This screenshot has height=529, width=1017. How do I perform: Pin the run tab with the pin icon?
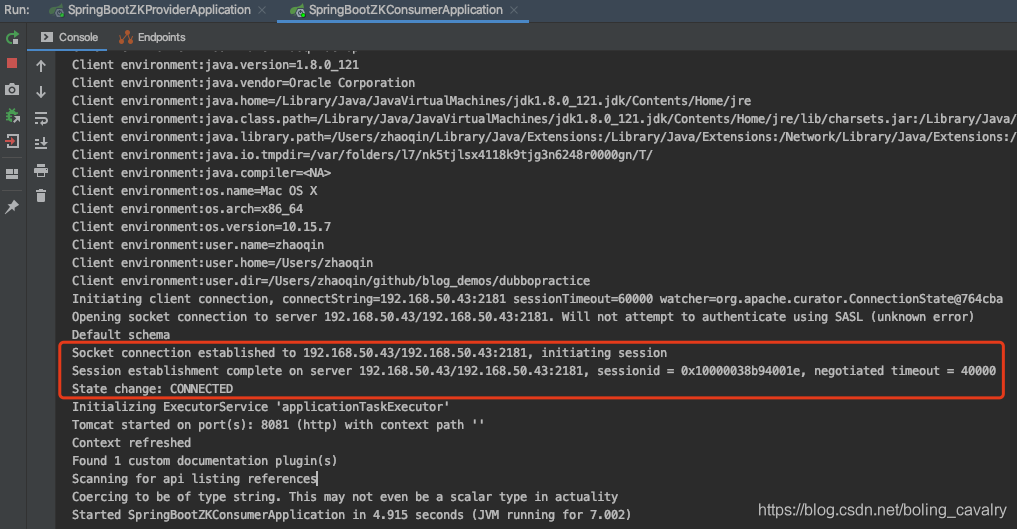[x=12, y=207]
